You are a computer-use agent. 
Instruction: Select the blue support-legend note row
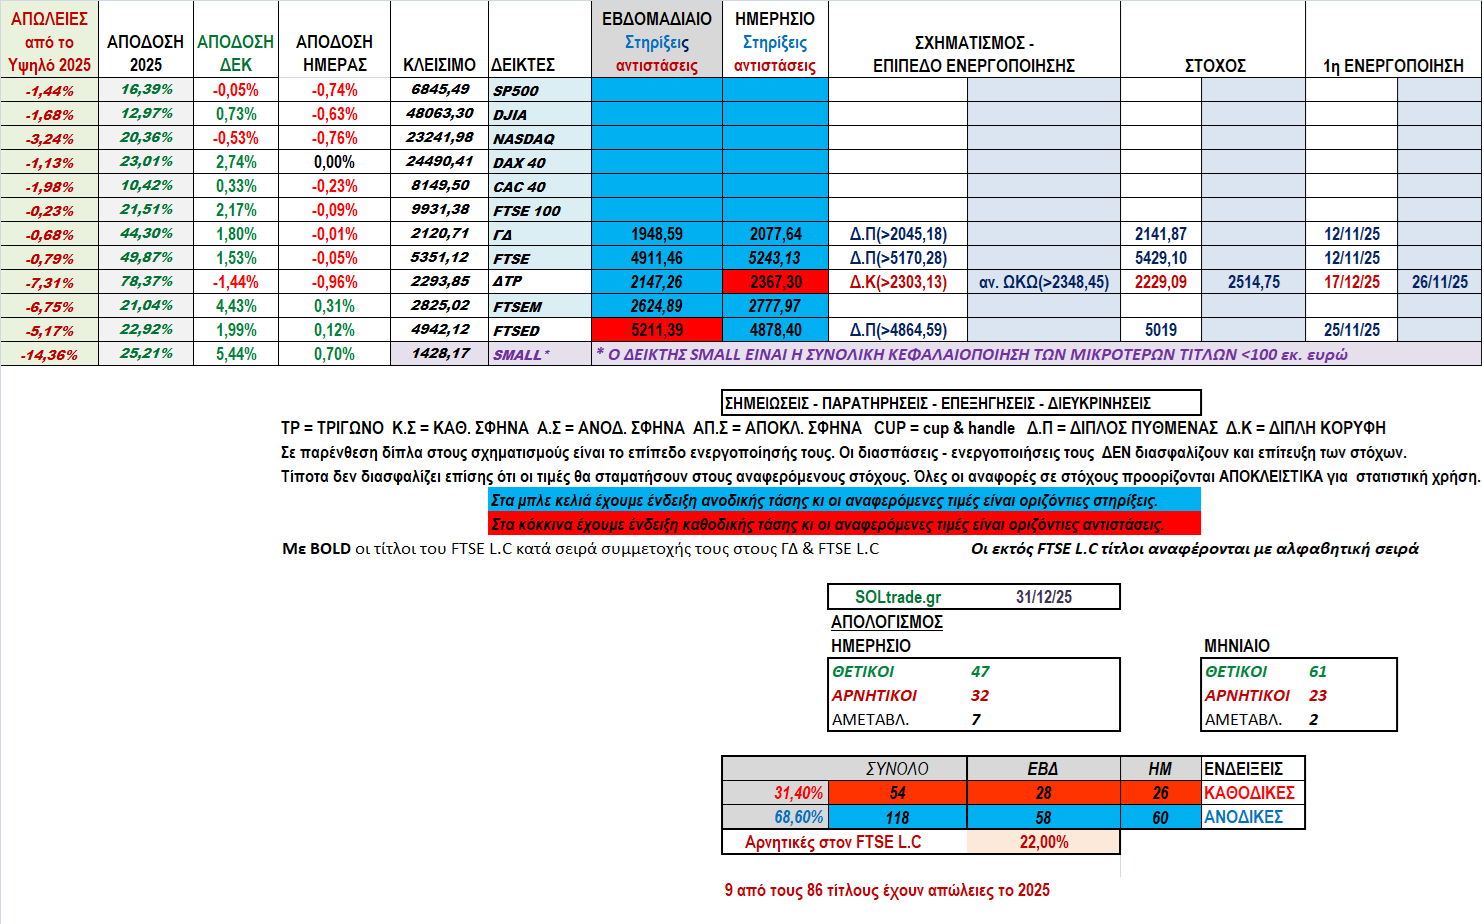point(844,500)
